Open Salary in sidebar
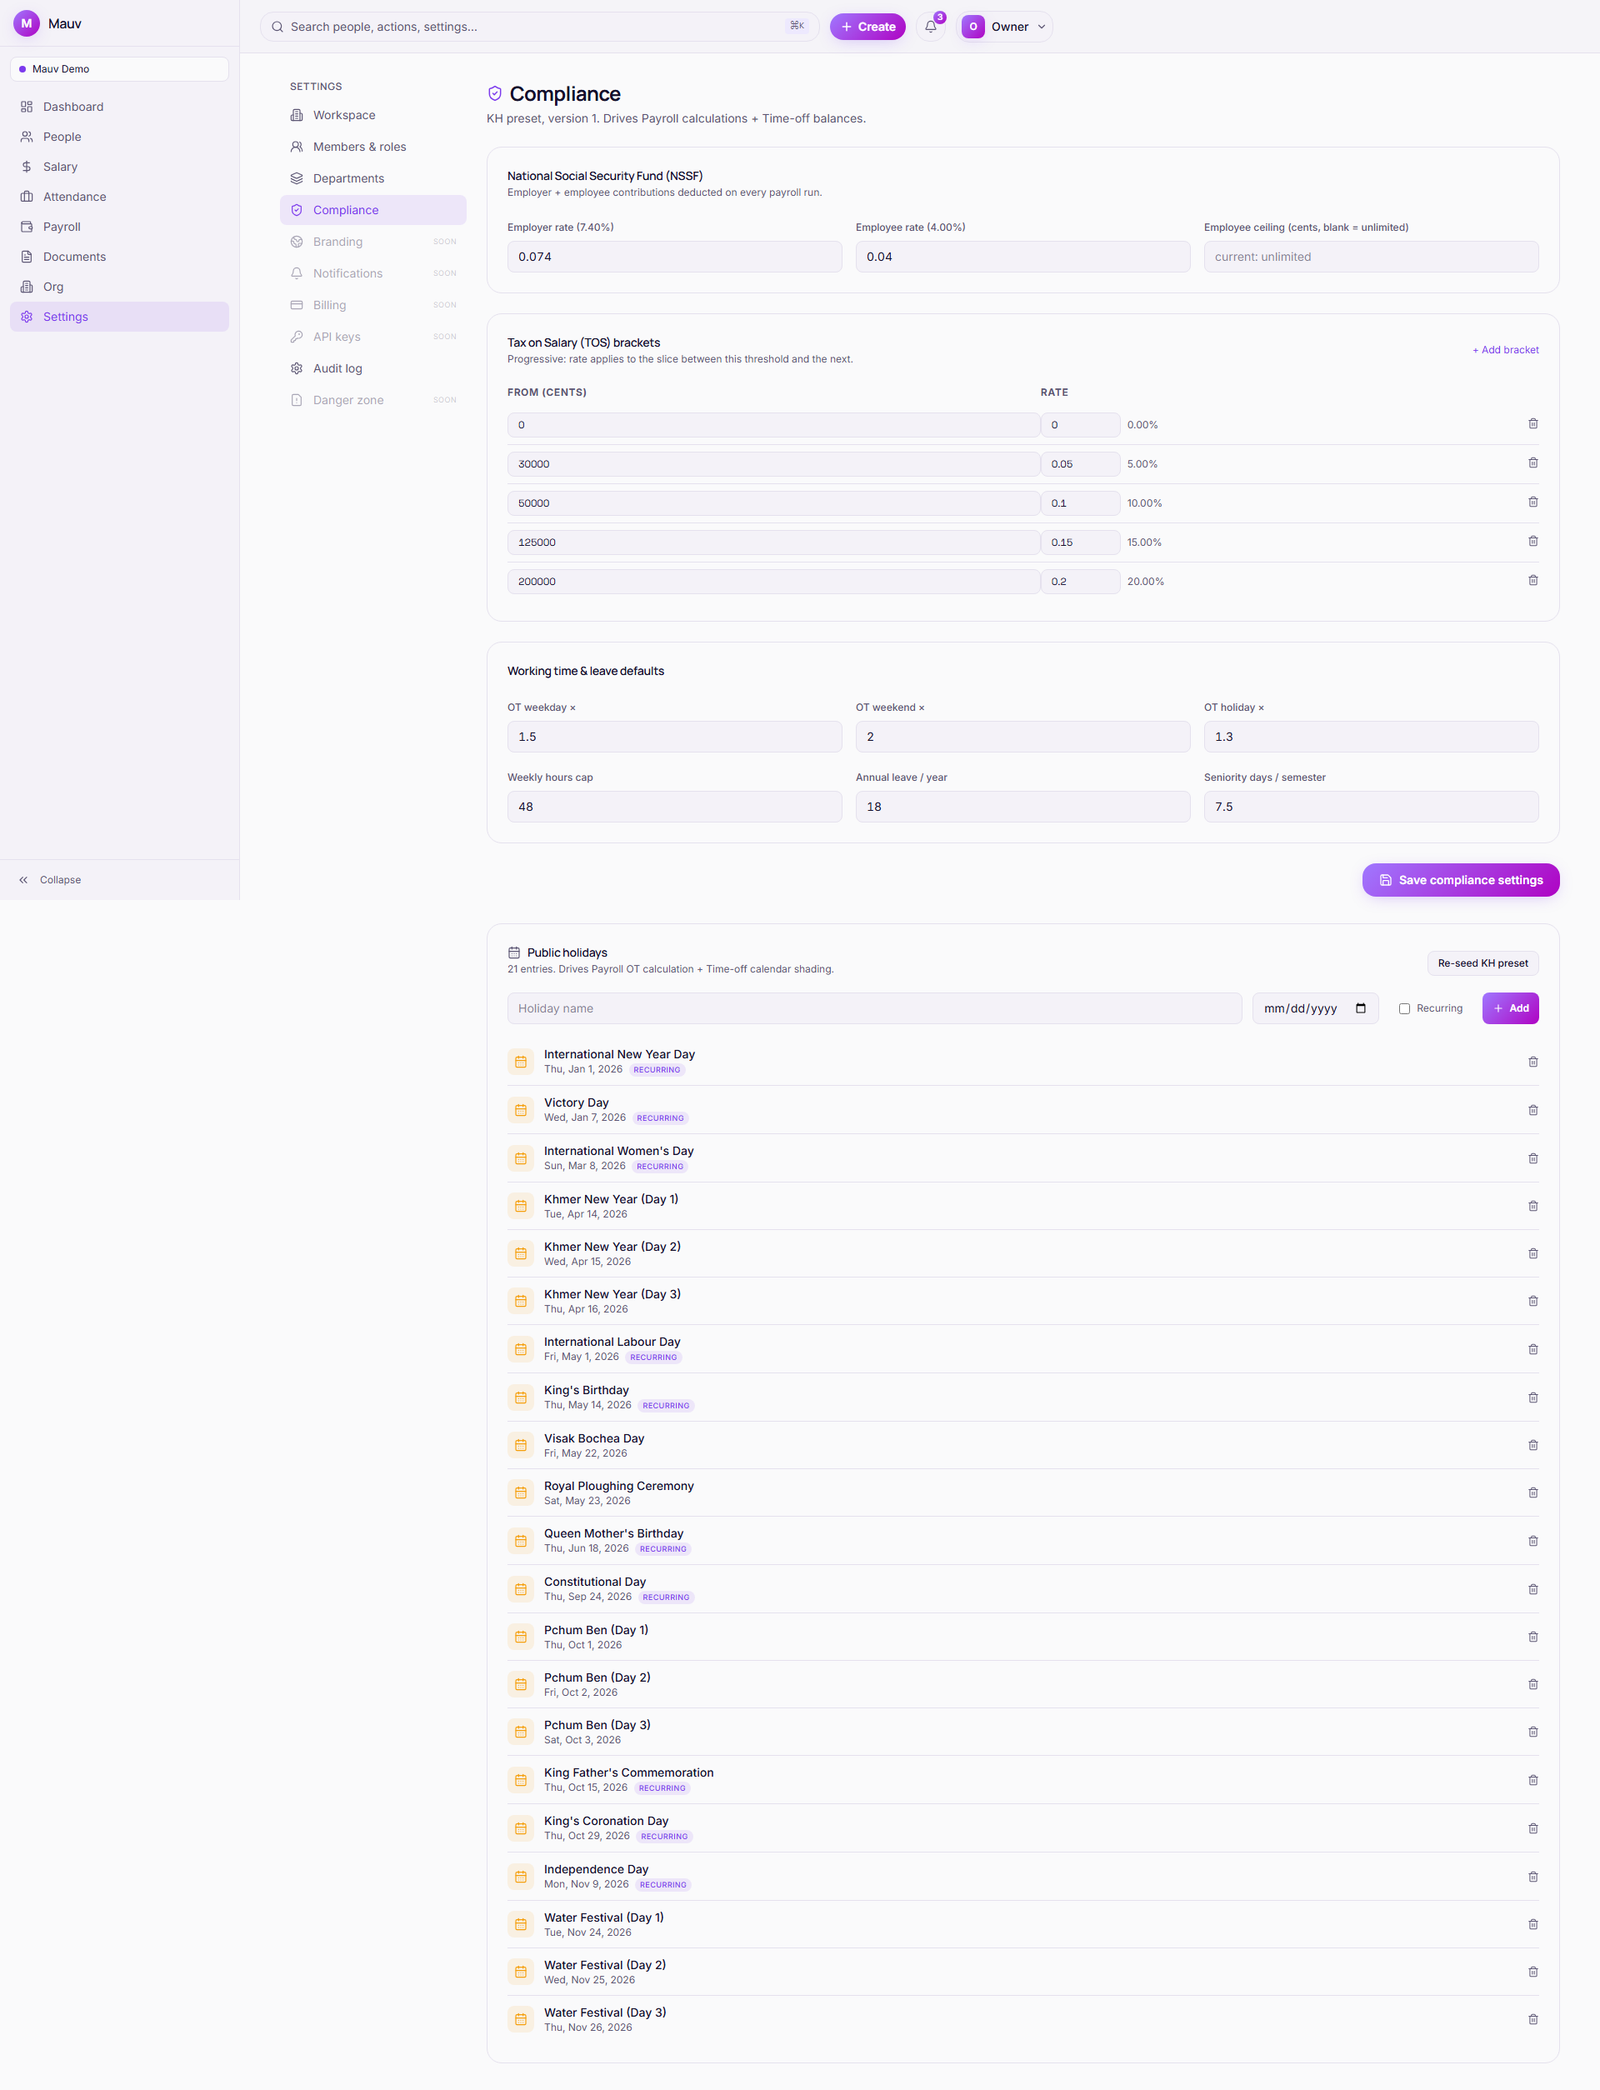This screenshot has width=1600, height=2090. (119, 167)
